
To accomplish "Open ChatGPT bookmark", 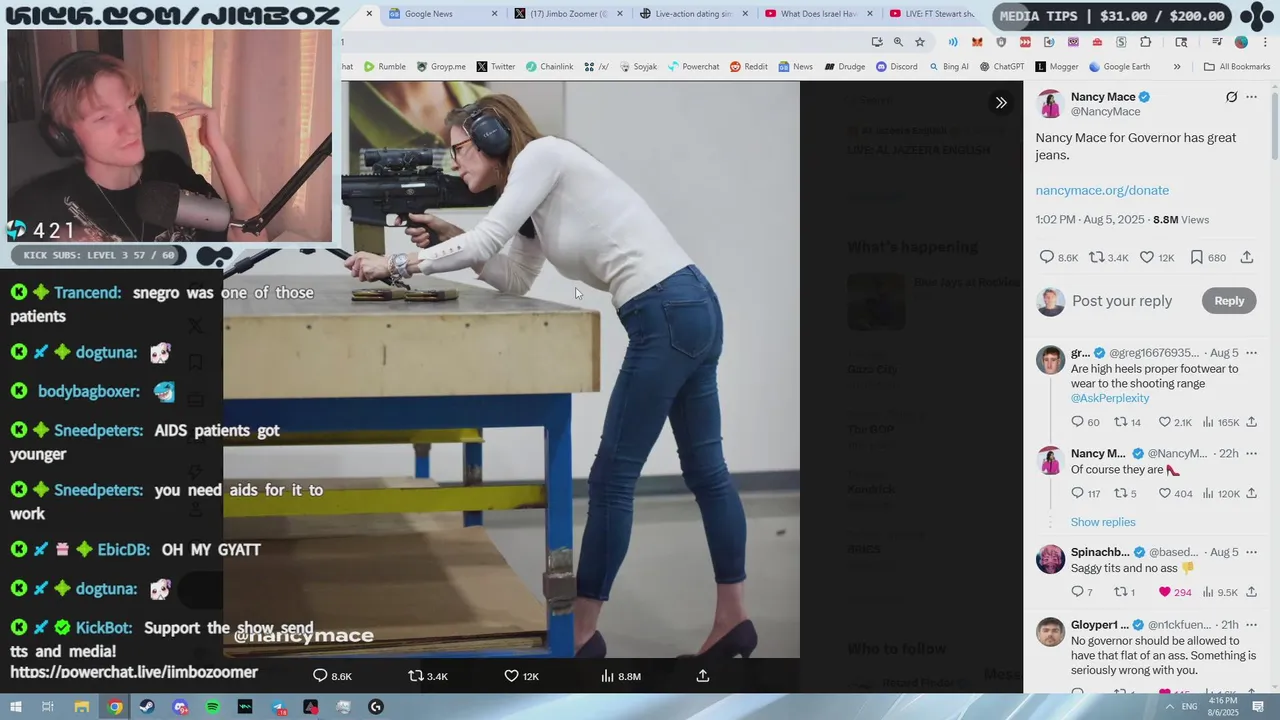I will click(1002, 67).
